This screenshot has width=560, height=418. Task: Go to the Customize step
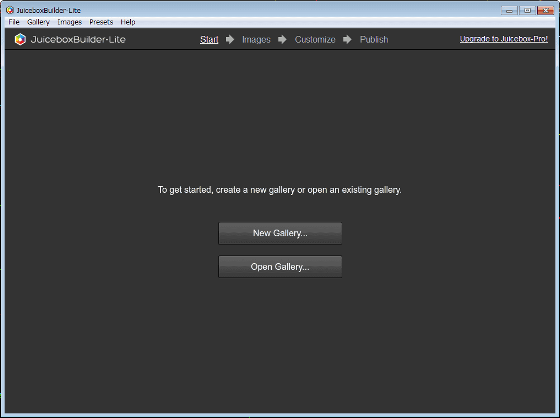pos(315,39)
